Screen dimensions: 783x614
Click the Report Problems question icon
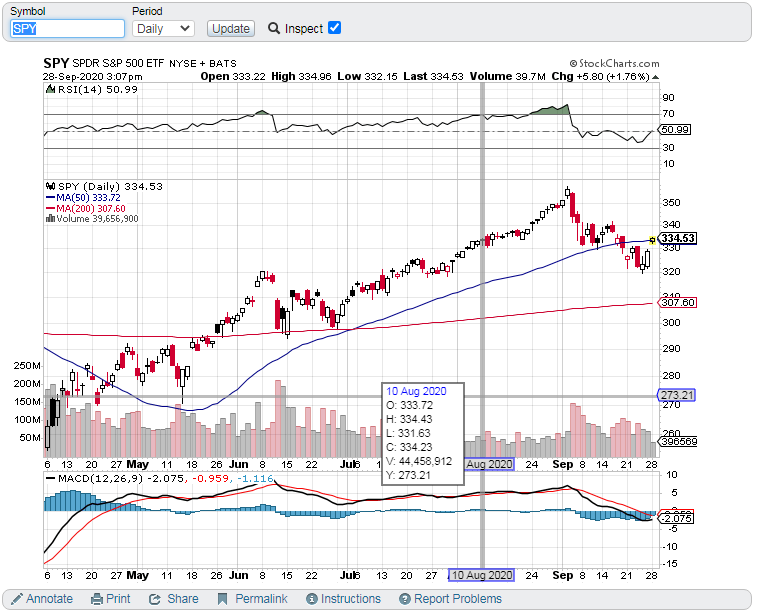click(405, 599)
